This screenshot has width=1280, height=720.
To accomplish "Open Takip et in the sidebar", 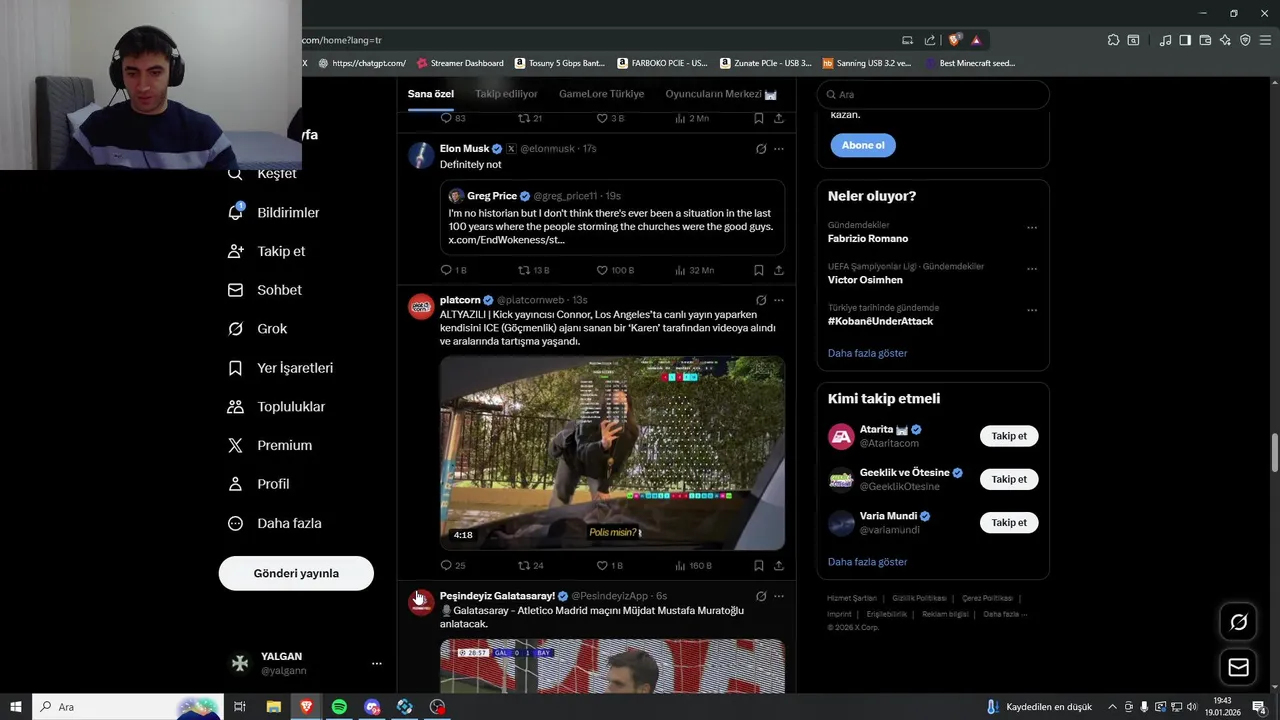I will tap(267, 251).
